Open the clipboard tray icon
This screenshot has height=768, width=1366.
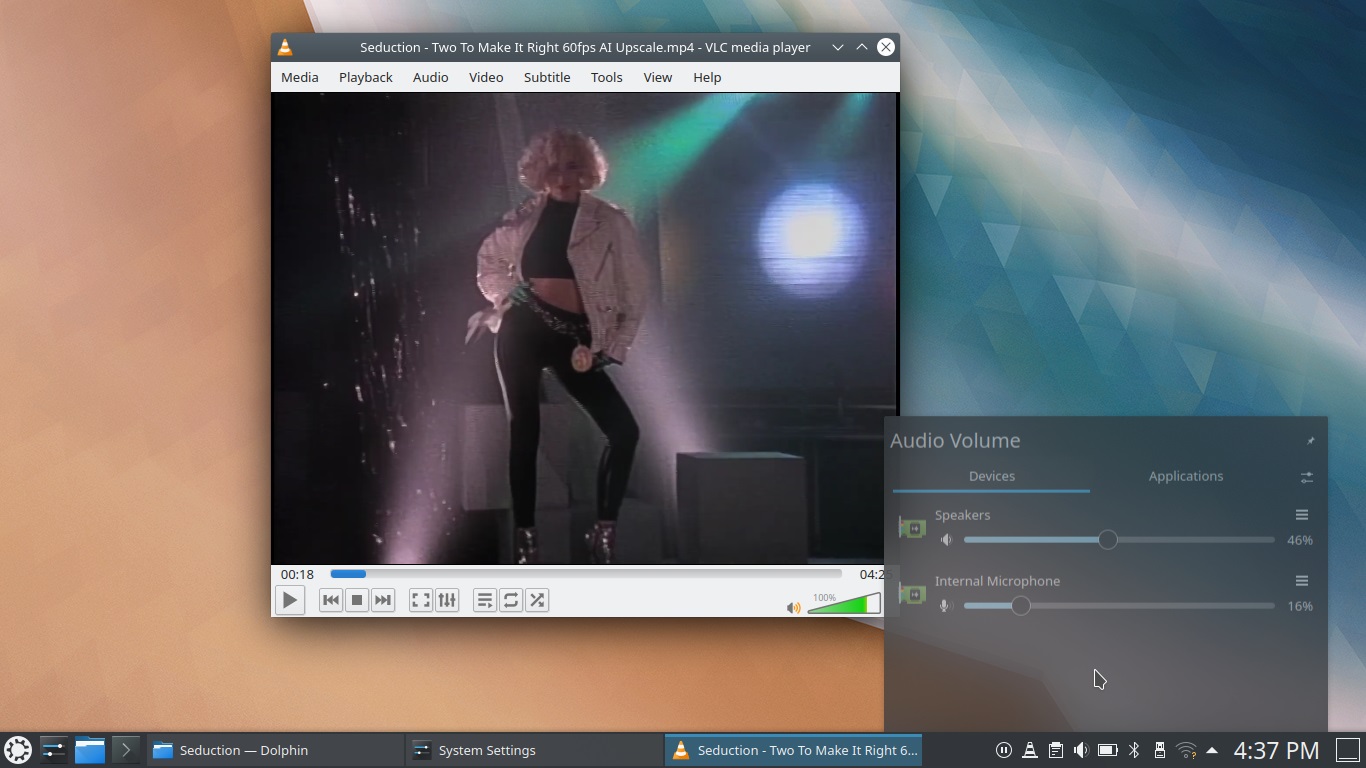[1056, 750]
